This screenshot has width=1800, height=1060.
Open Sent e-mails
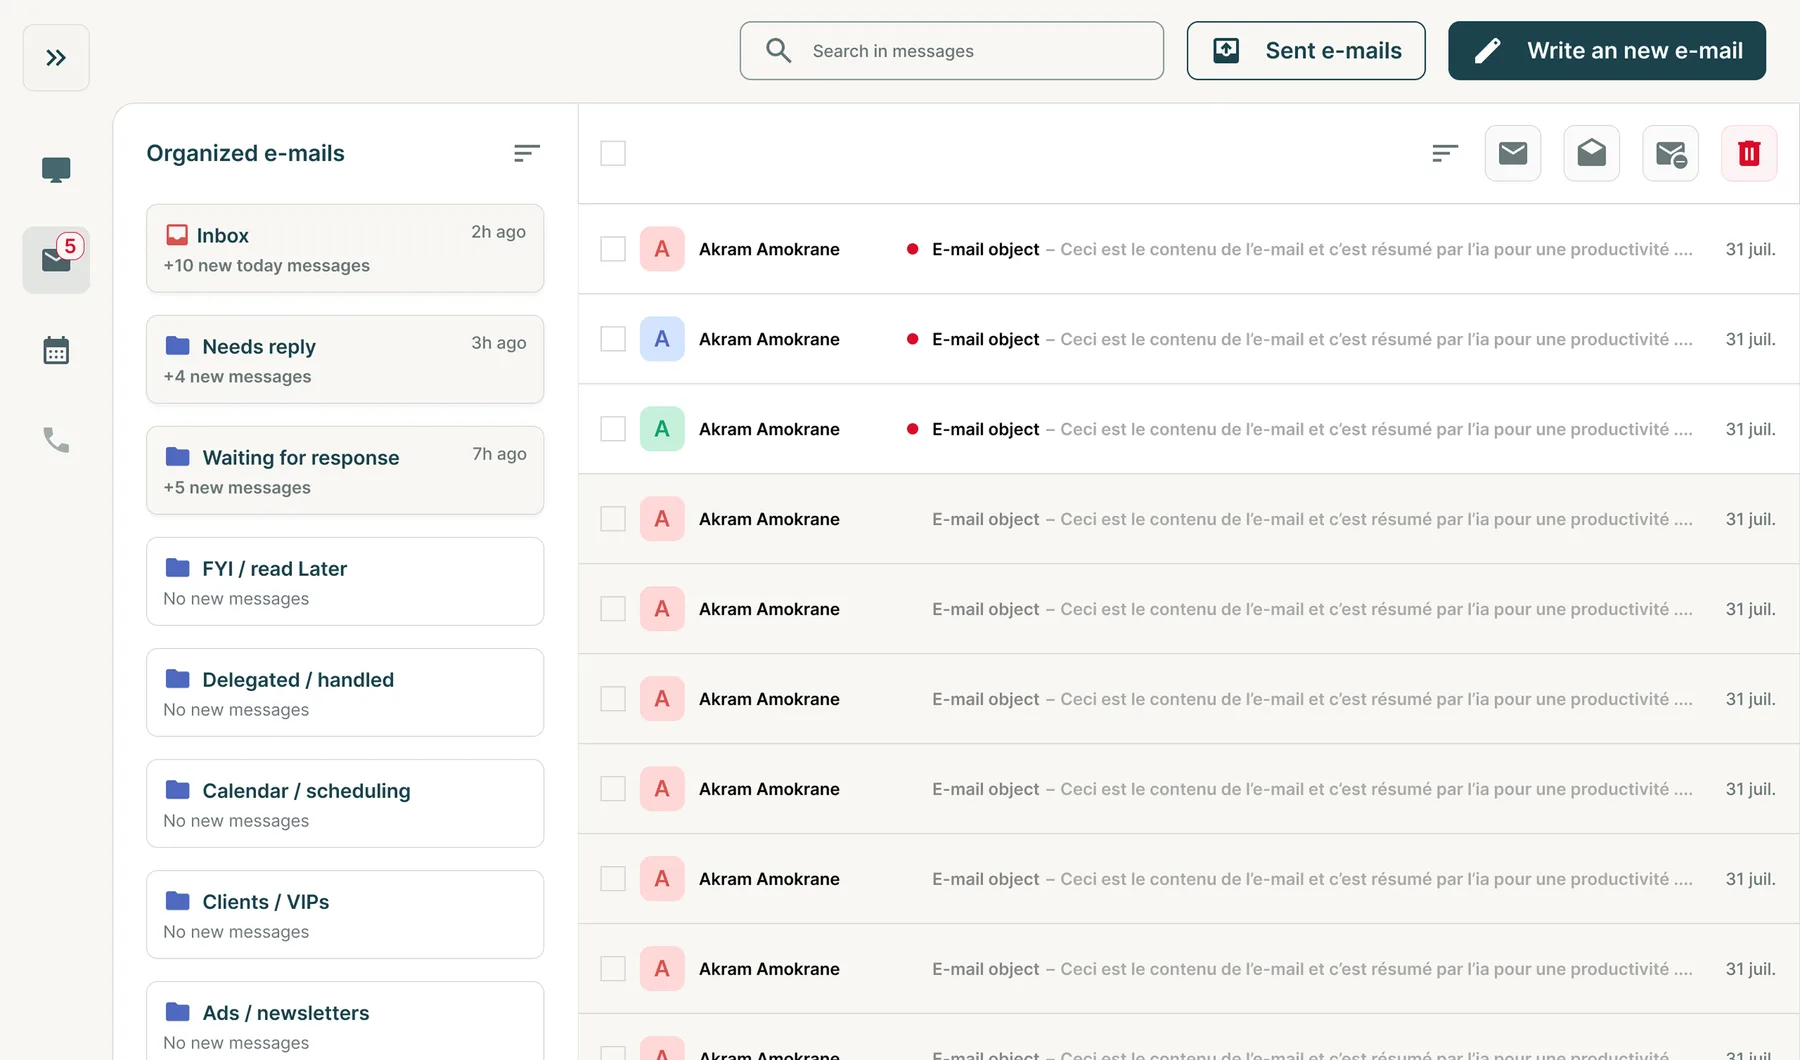click(1306, 51)
